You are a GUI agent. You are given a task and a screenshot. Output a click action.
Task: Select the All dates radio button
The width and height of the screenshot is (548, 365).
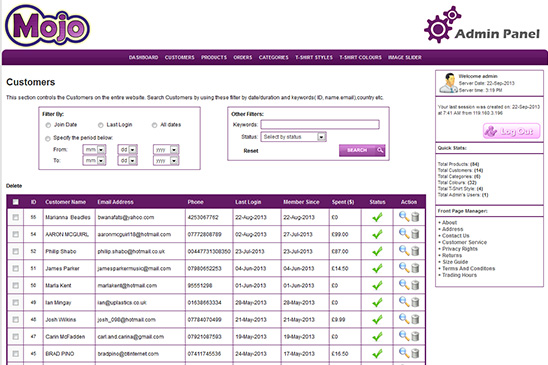tap(154, 125)
